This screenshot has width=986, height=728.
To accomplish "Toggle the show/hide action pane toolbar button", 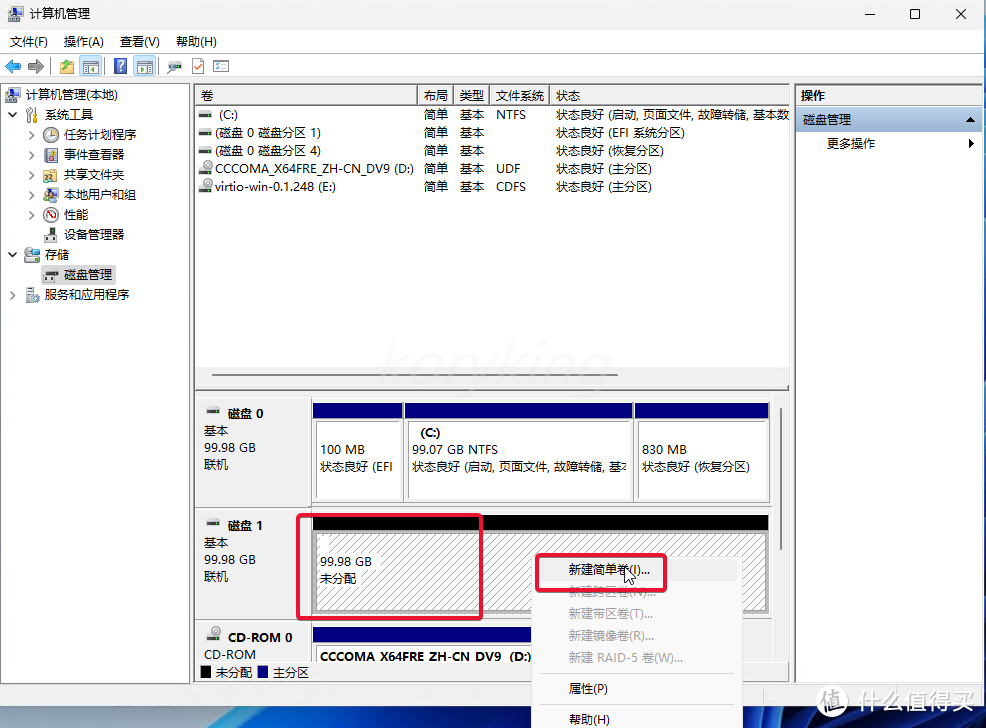I will point(144,66).
